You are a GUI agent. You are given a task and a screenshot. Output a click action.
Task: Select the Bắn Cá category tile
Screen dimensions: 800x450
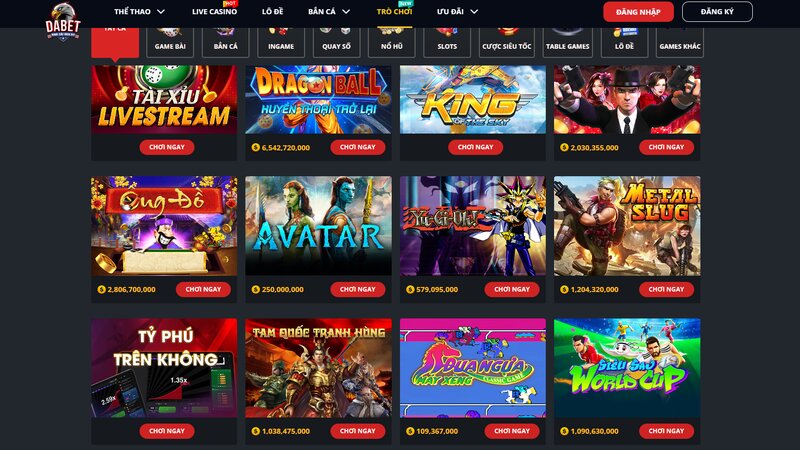click(x=226, y=42)
